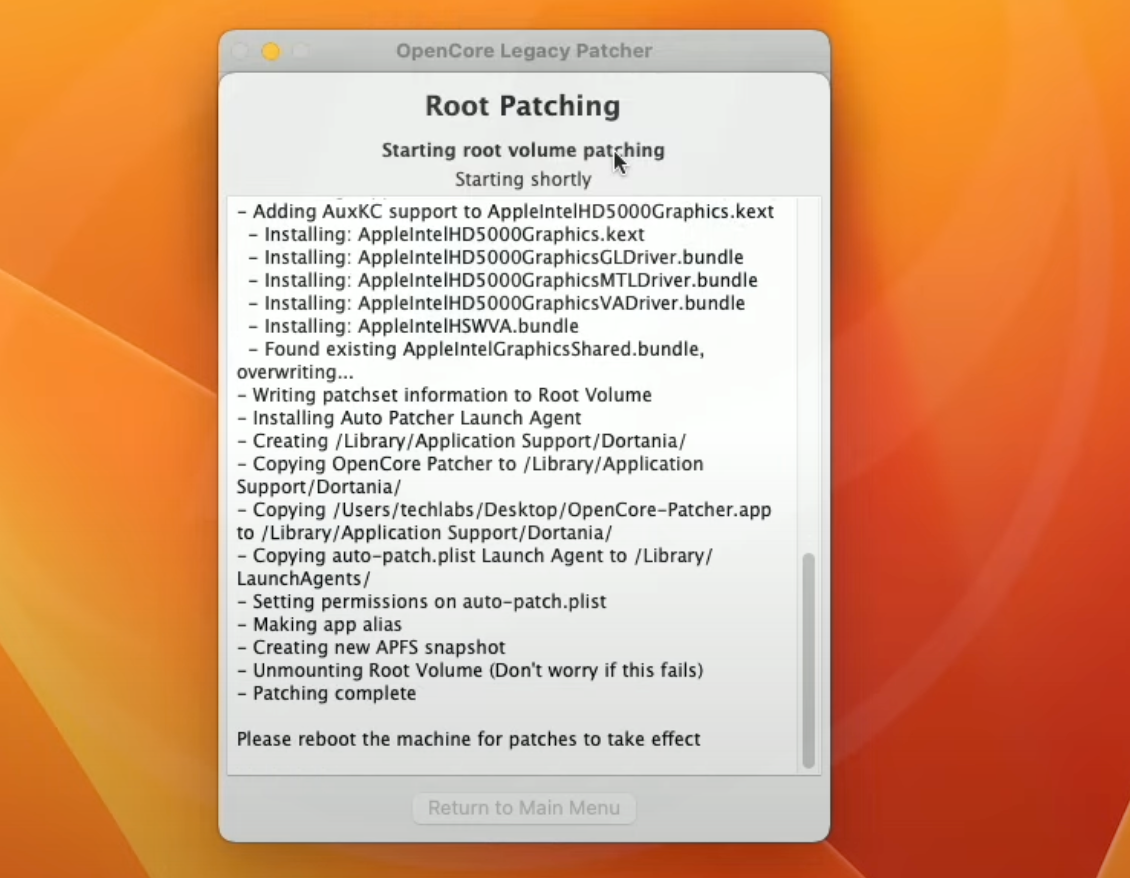The width and height of the screenshot is (1130, 878).
Task: Select the 'Installing: AppleIntelHSWVA.bundle' line
Action: (414, 326)
